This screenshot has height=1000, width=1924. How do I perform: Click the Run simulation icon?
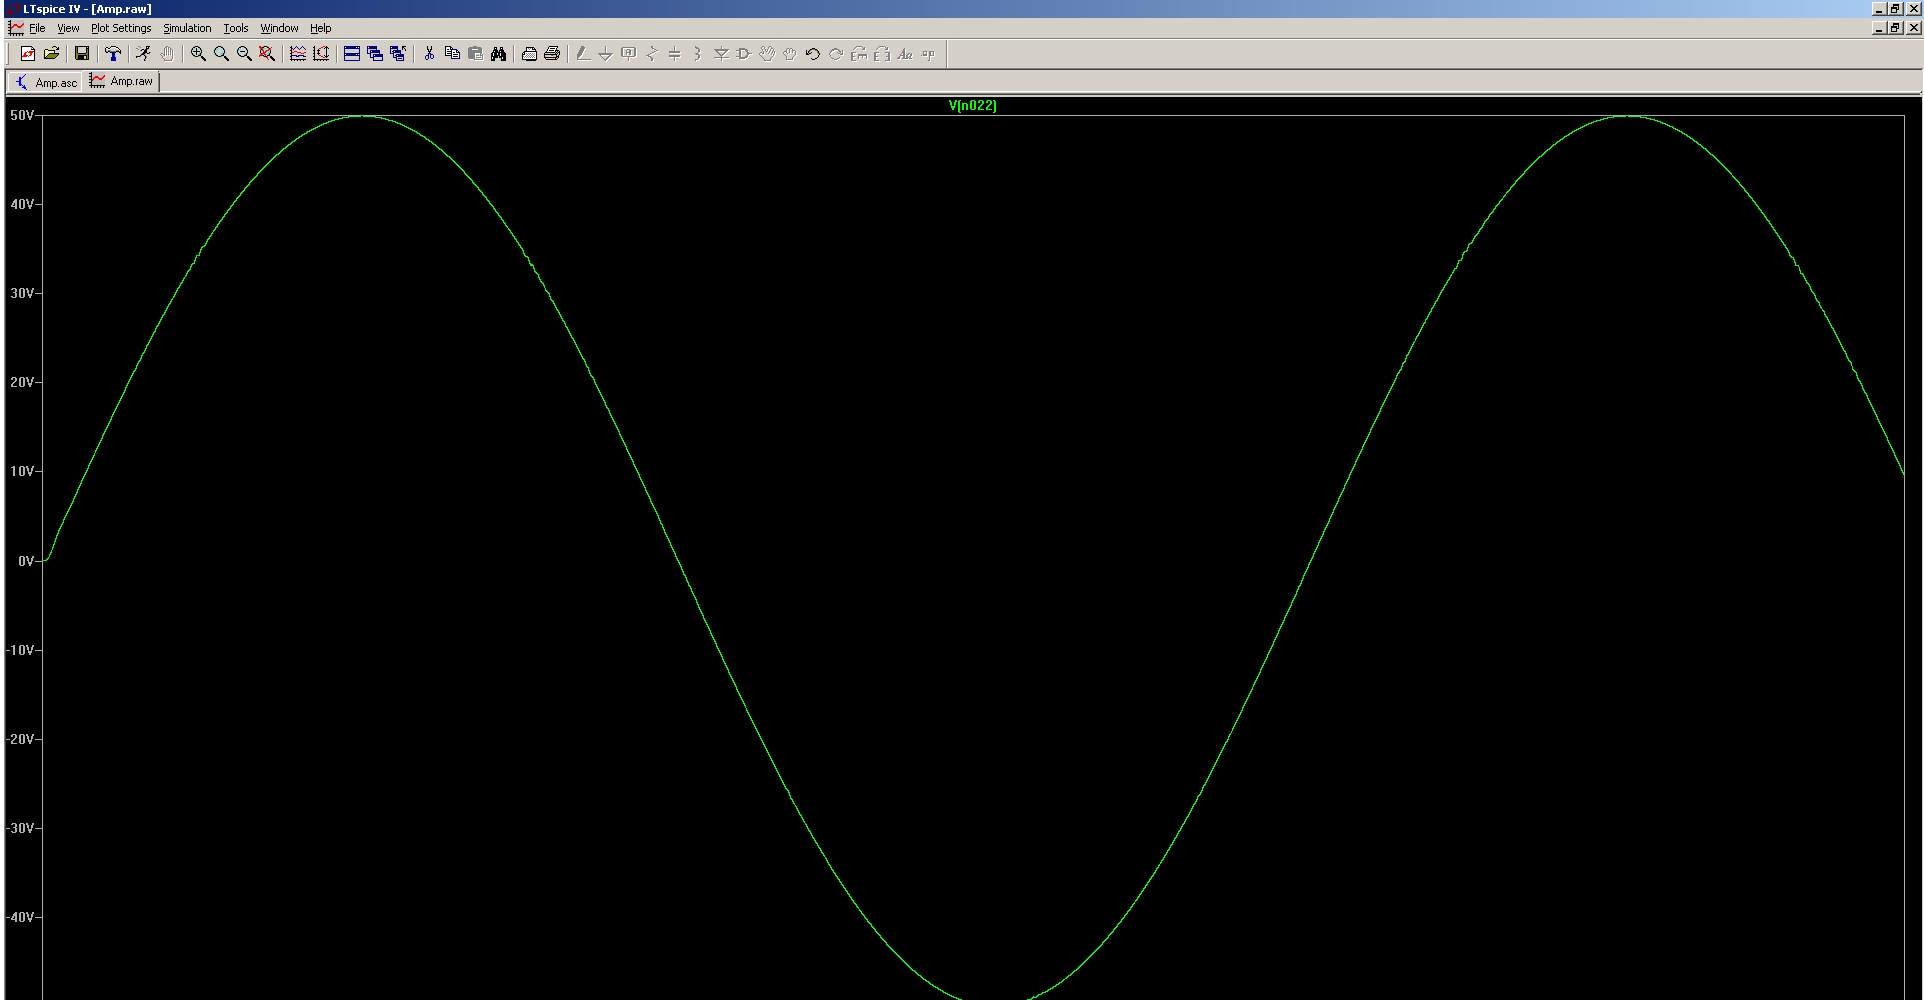[143, 54]
